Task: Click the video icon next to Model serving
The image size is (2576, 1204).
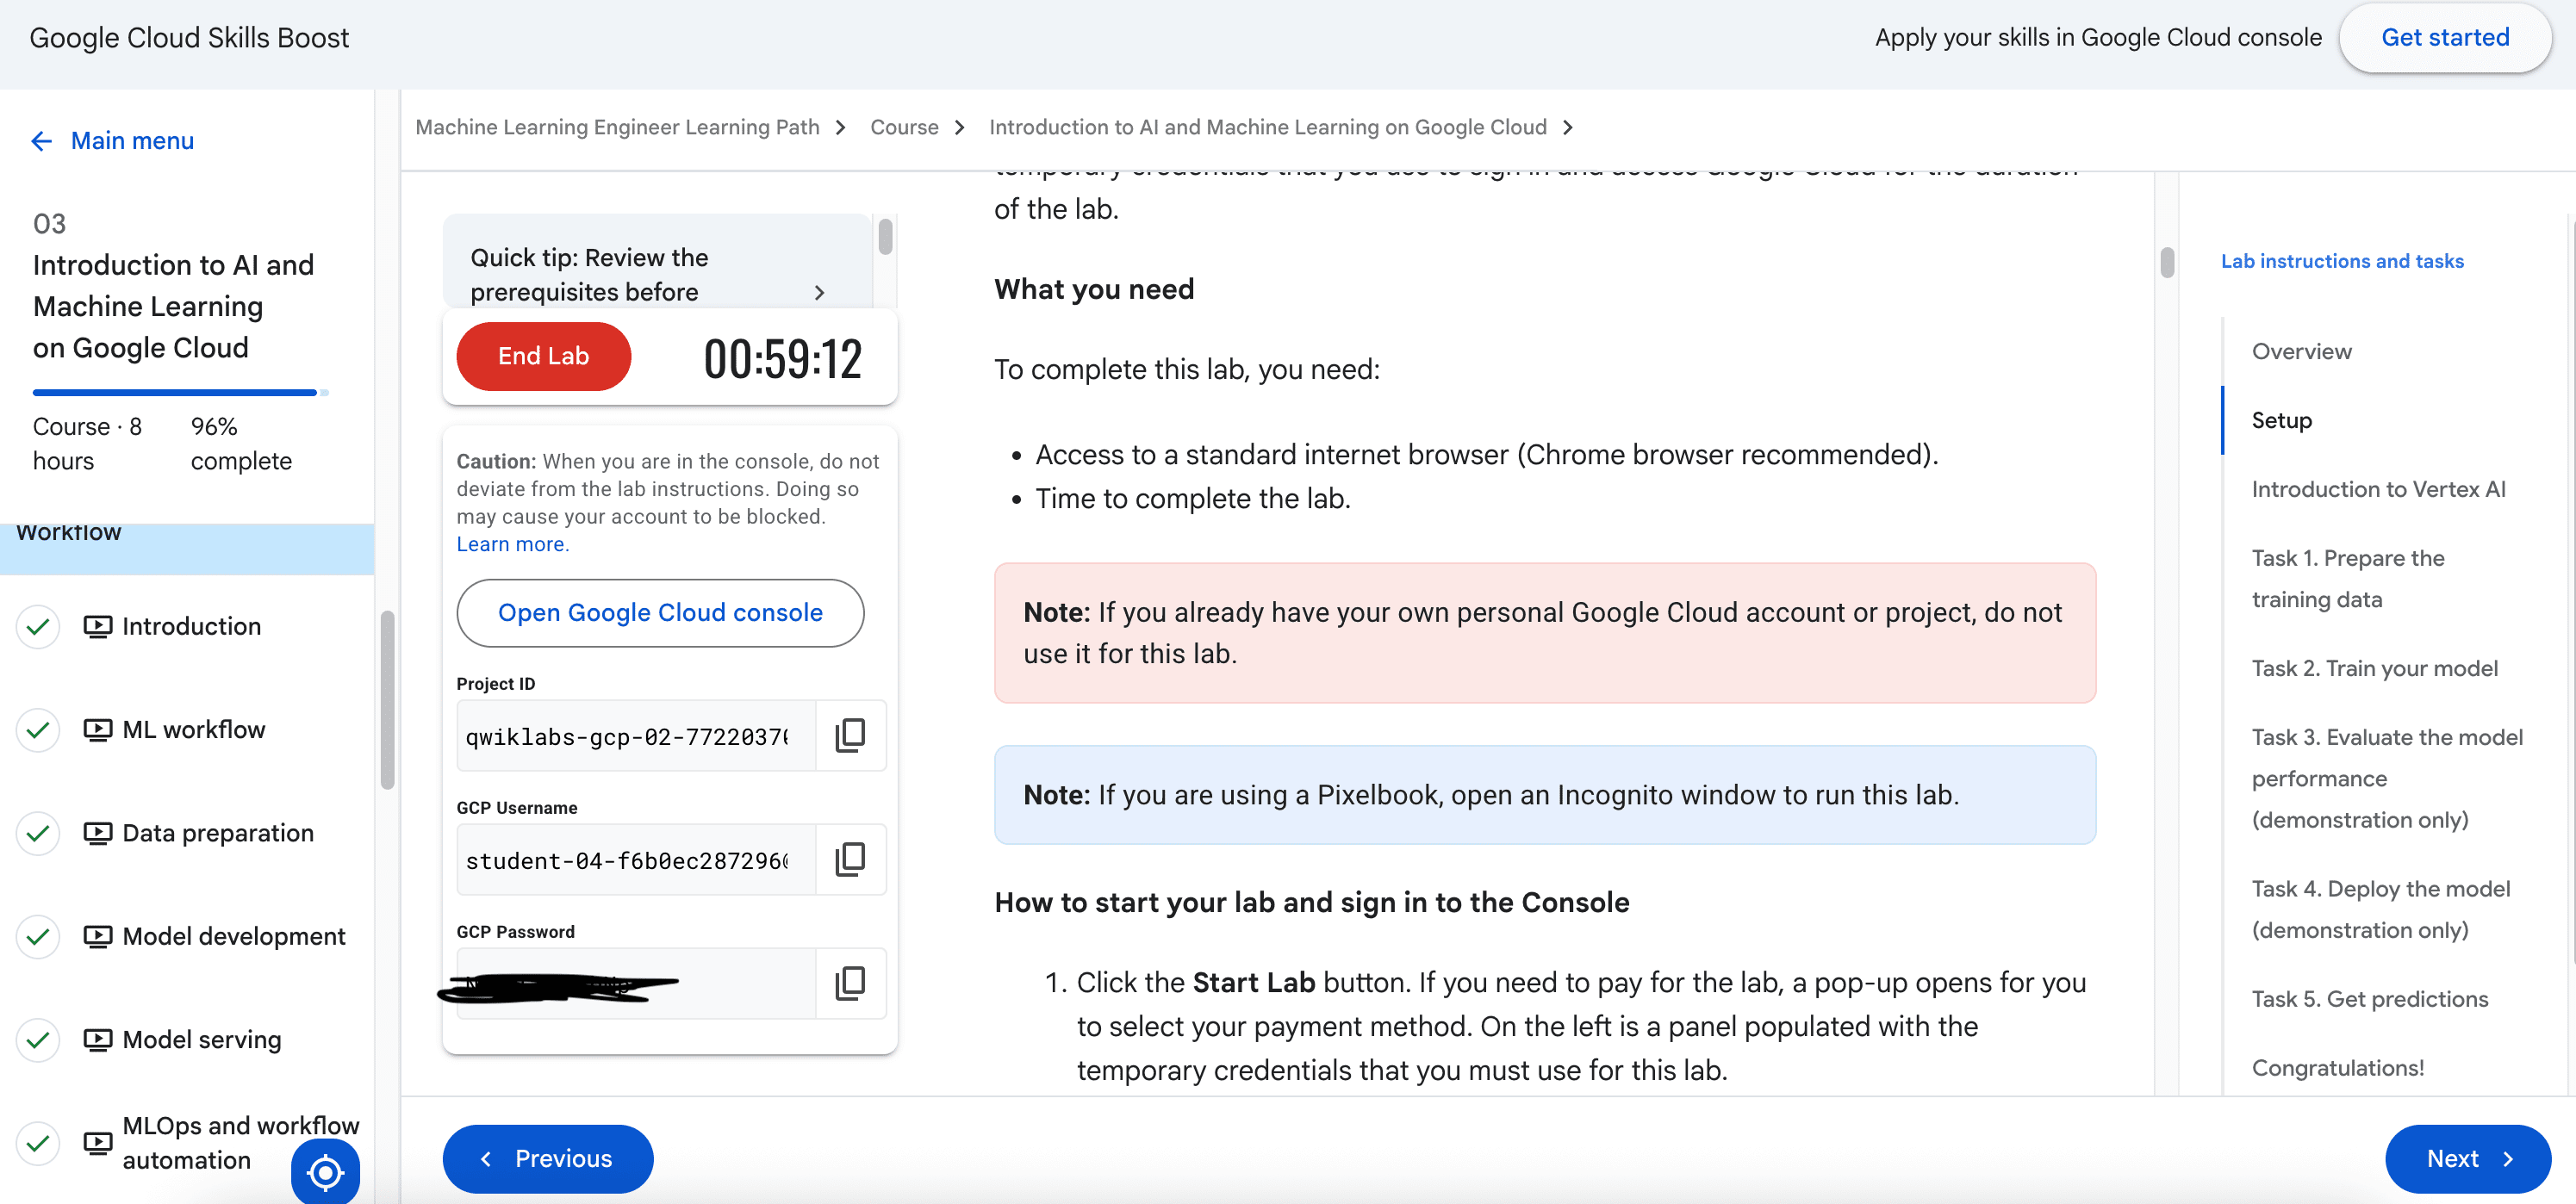Action: point(97,1039)
